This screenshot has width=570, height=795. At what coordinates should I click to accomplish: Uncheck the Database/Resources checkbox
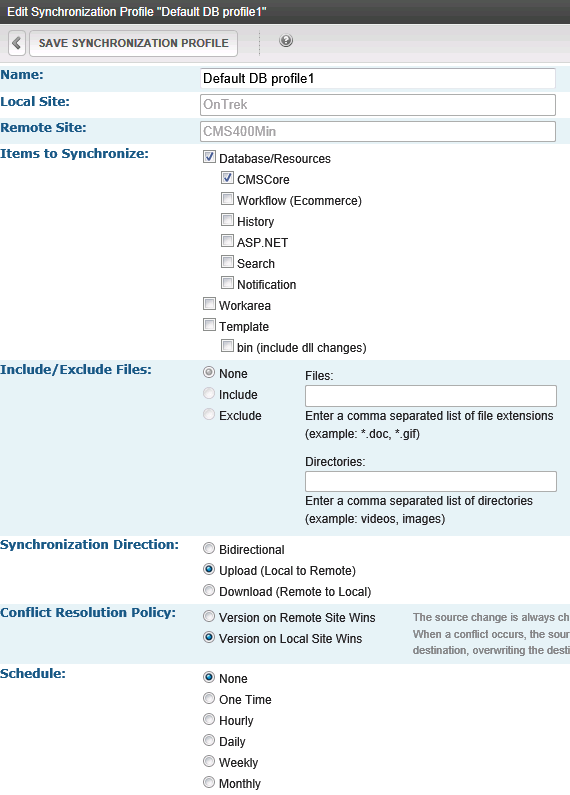tap(209, 157)
